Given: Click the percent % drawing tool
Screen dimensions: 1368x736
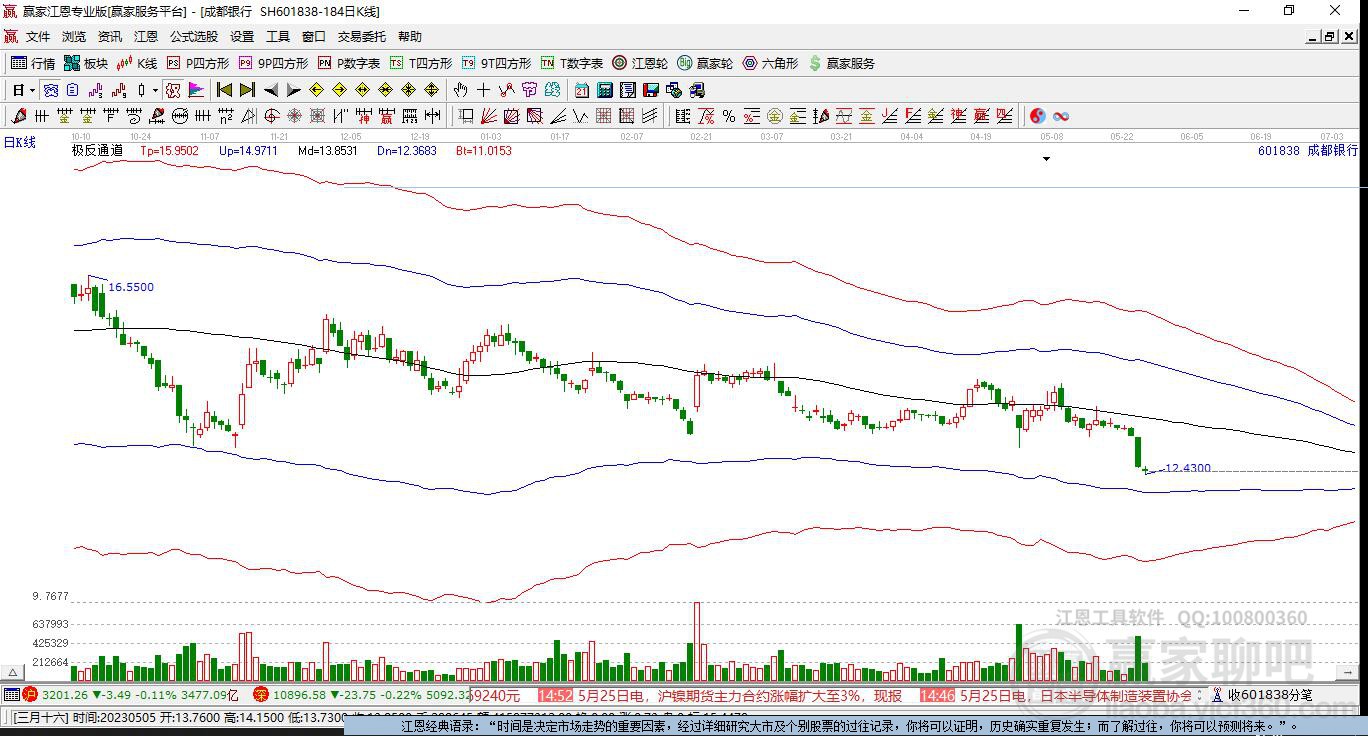Looking at the screenshot, I should click(x=729, y=116).
